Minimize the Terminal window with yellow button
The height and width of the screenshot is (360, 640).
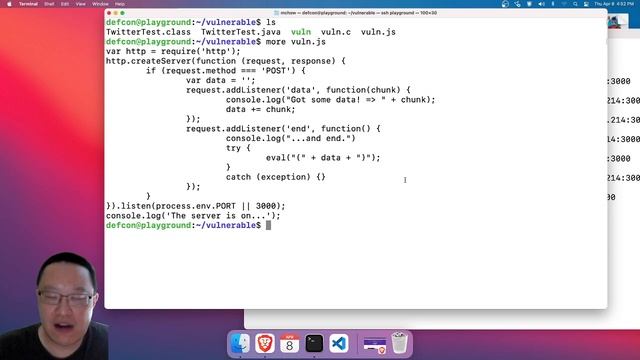(x=116, y=13)
